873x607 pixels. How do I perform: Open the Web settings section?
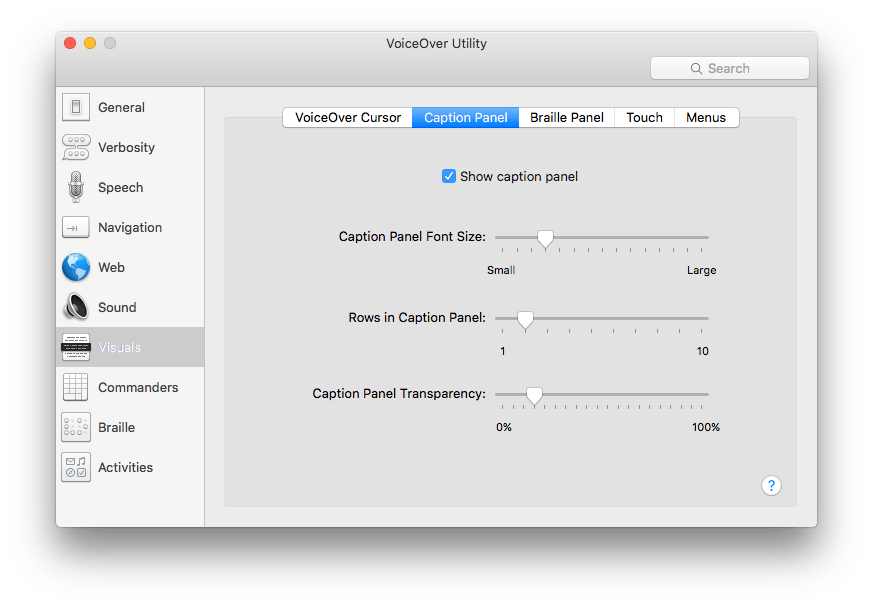coord(111,267)
